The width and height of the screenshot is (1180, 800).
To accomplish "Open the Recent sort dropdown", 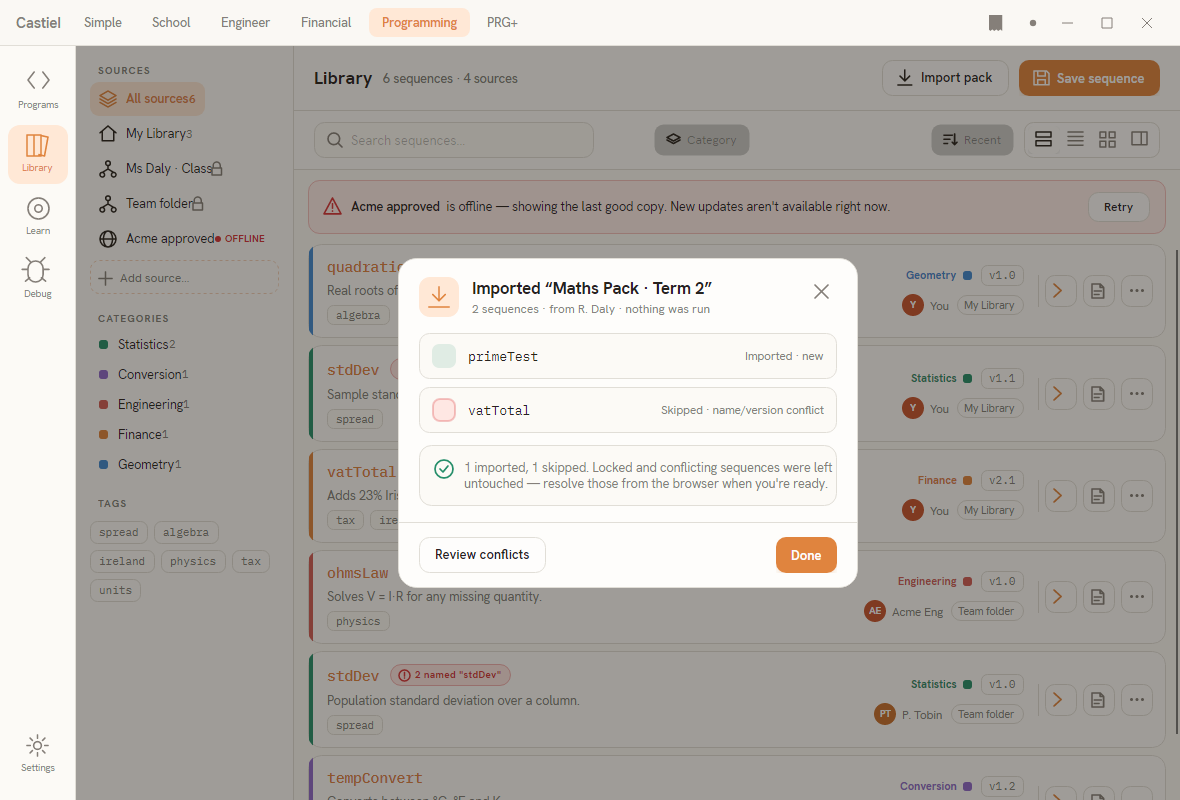I will click(x=972, y=140).
